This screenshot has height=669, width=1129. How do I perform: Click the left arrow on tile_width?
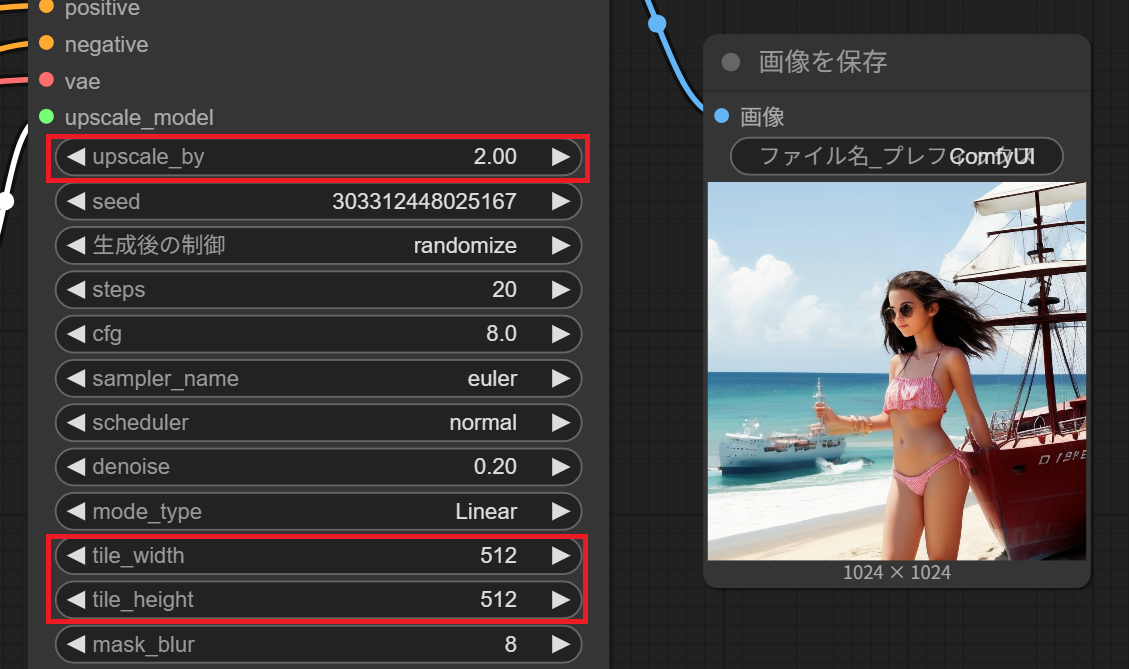76,555
